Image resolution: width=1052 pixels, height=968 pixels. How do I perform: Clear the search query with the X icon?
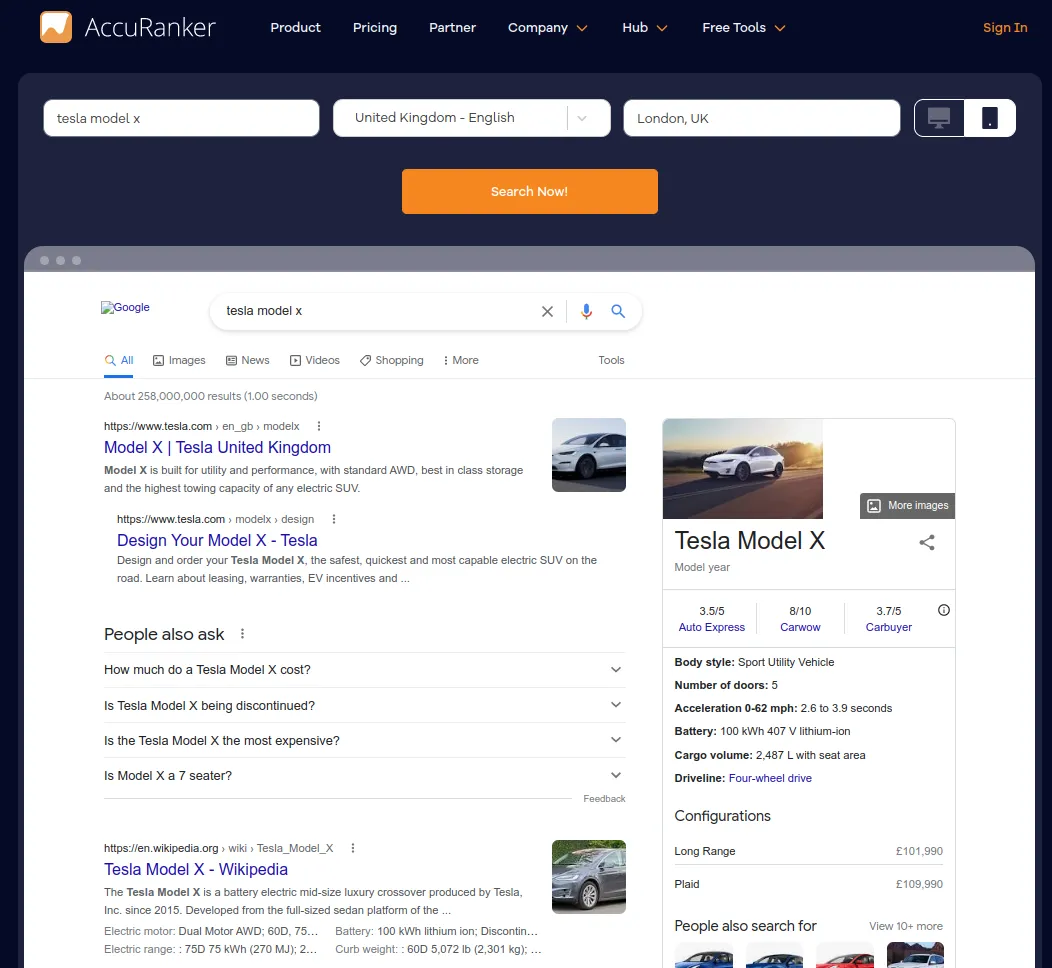pyautogui.click(x=547, y=311)
